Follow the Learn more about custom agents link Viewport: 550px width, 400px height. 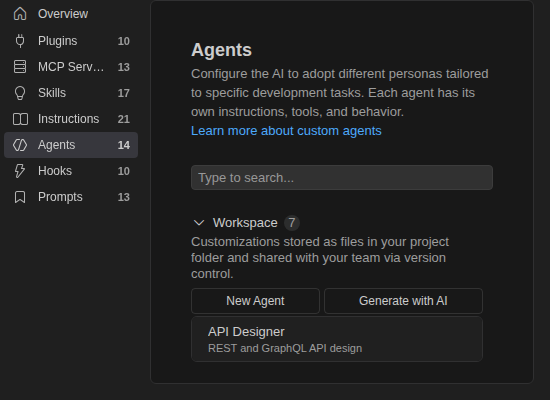click(286, 131)
